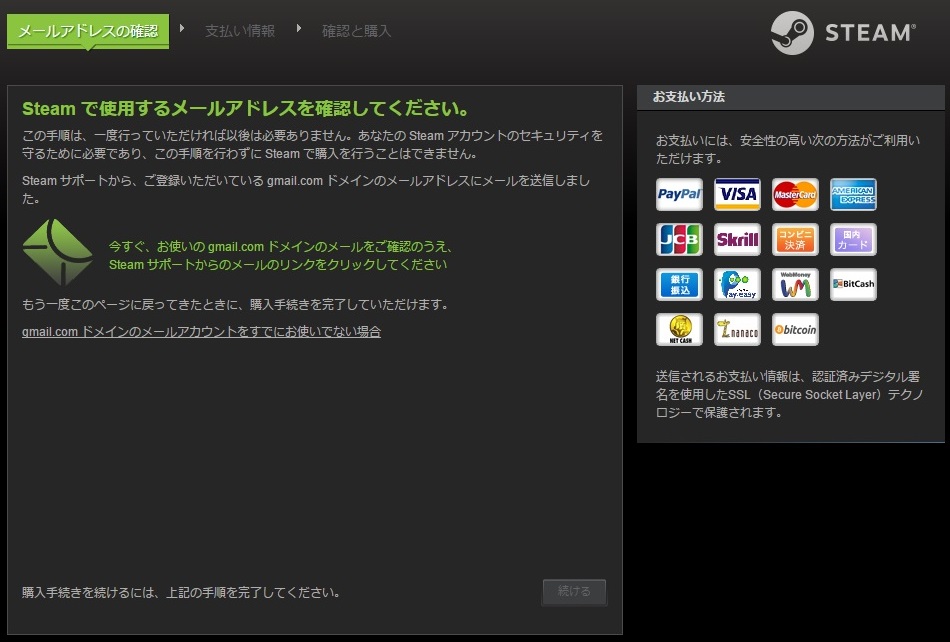Click the コンビニ決済 payment icon
This screenshot has height=642, width=950.
tap(795, 239)
